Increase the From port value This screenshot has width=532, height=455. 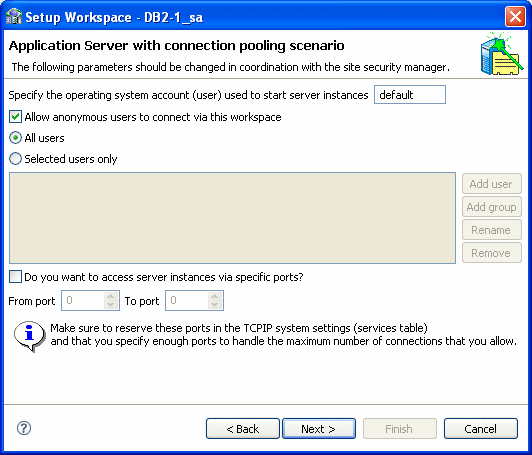(x=110, y=297)
